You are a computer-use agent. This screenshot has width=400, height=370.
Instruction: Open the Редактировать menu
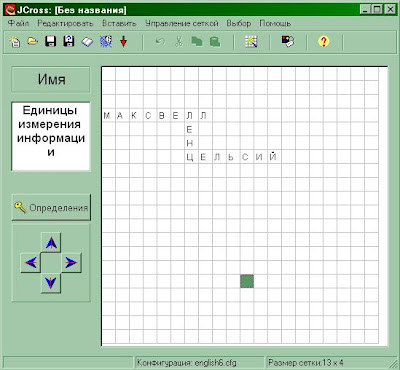65,24
